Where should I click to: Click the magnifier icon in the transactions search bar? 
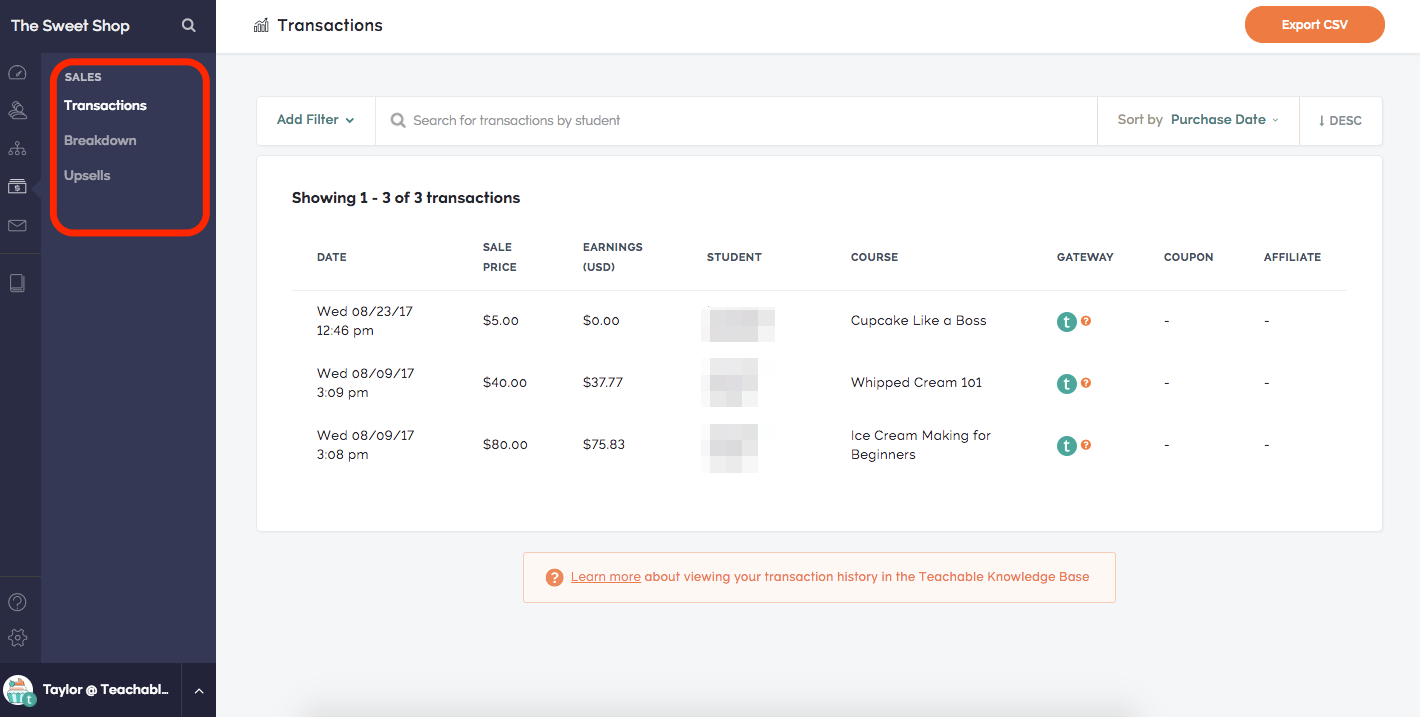[397, 120]
